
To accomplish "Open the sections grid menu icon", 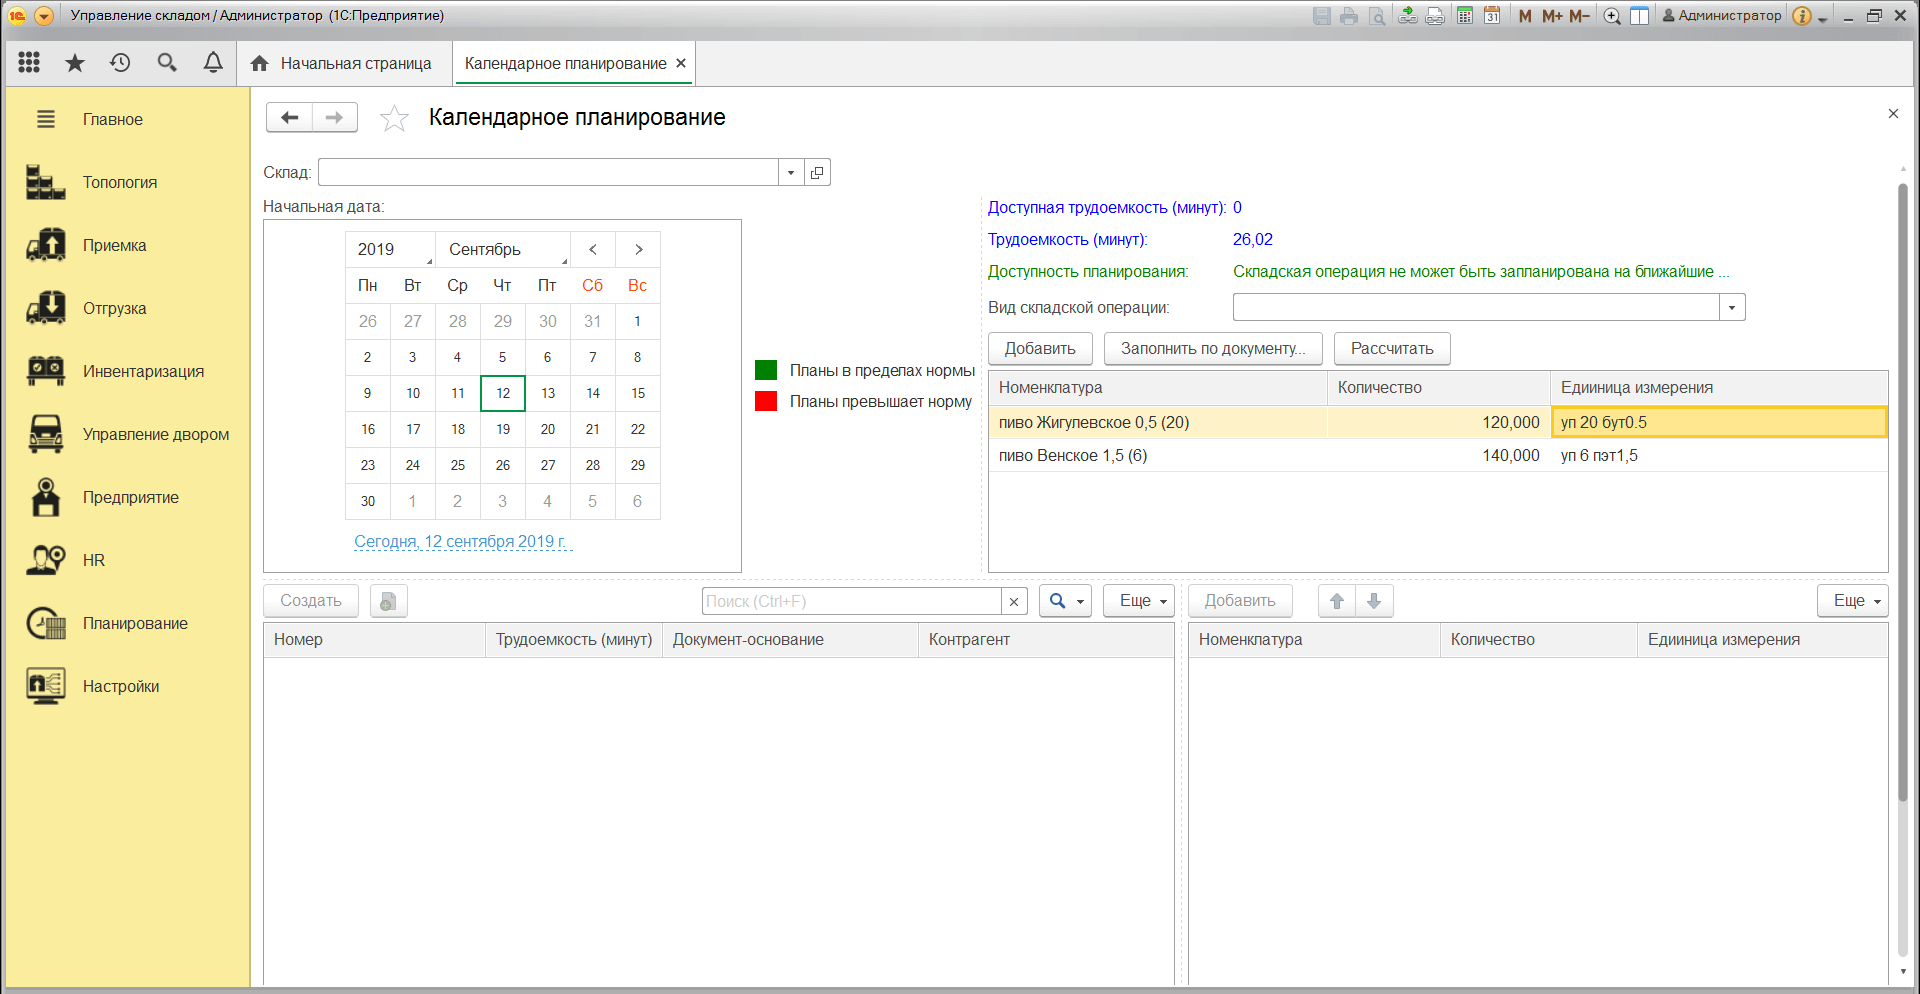I will [x=29, y=63].
